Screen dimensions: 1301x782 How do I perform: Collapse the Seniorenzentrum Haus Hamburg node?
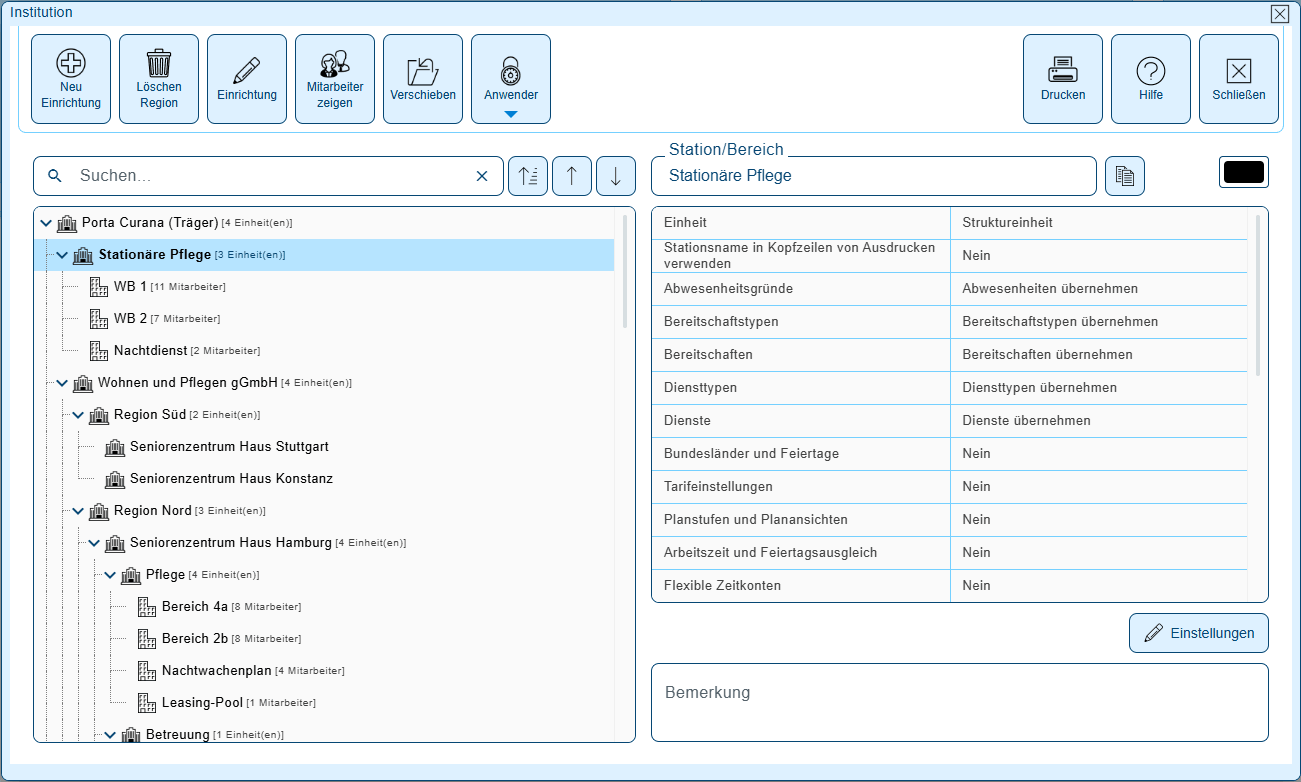click(94, 543)
